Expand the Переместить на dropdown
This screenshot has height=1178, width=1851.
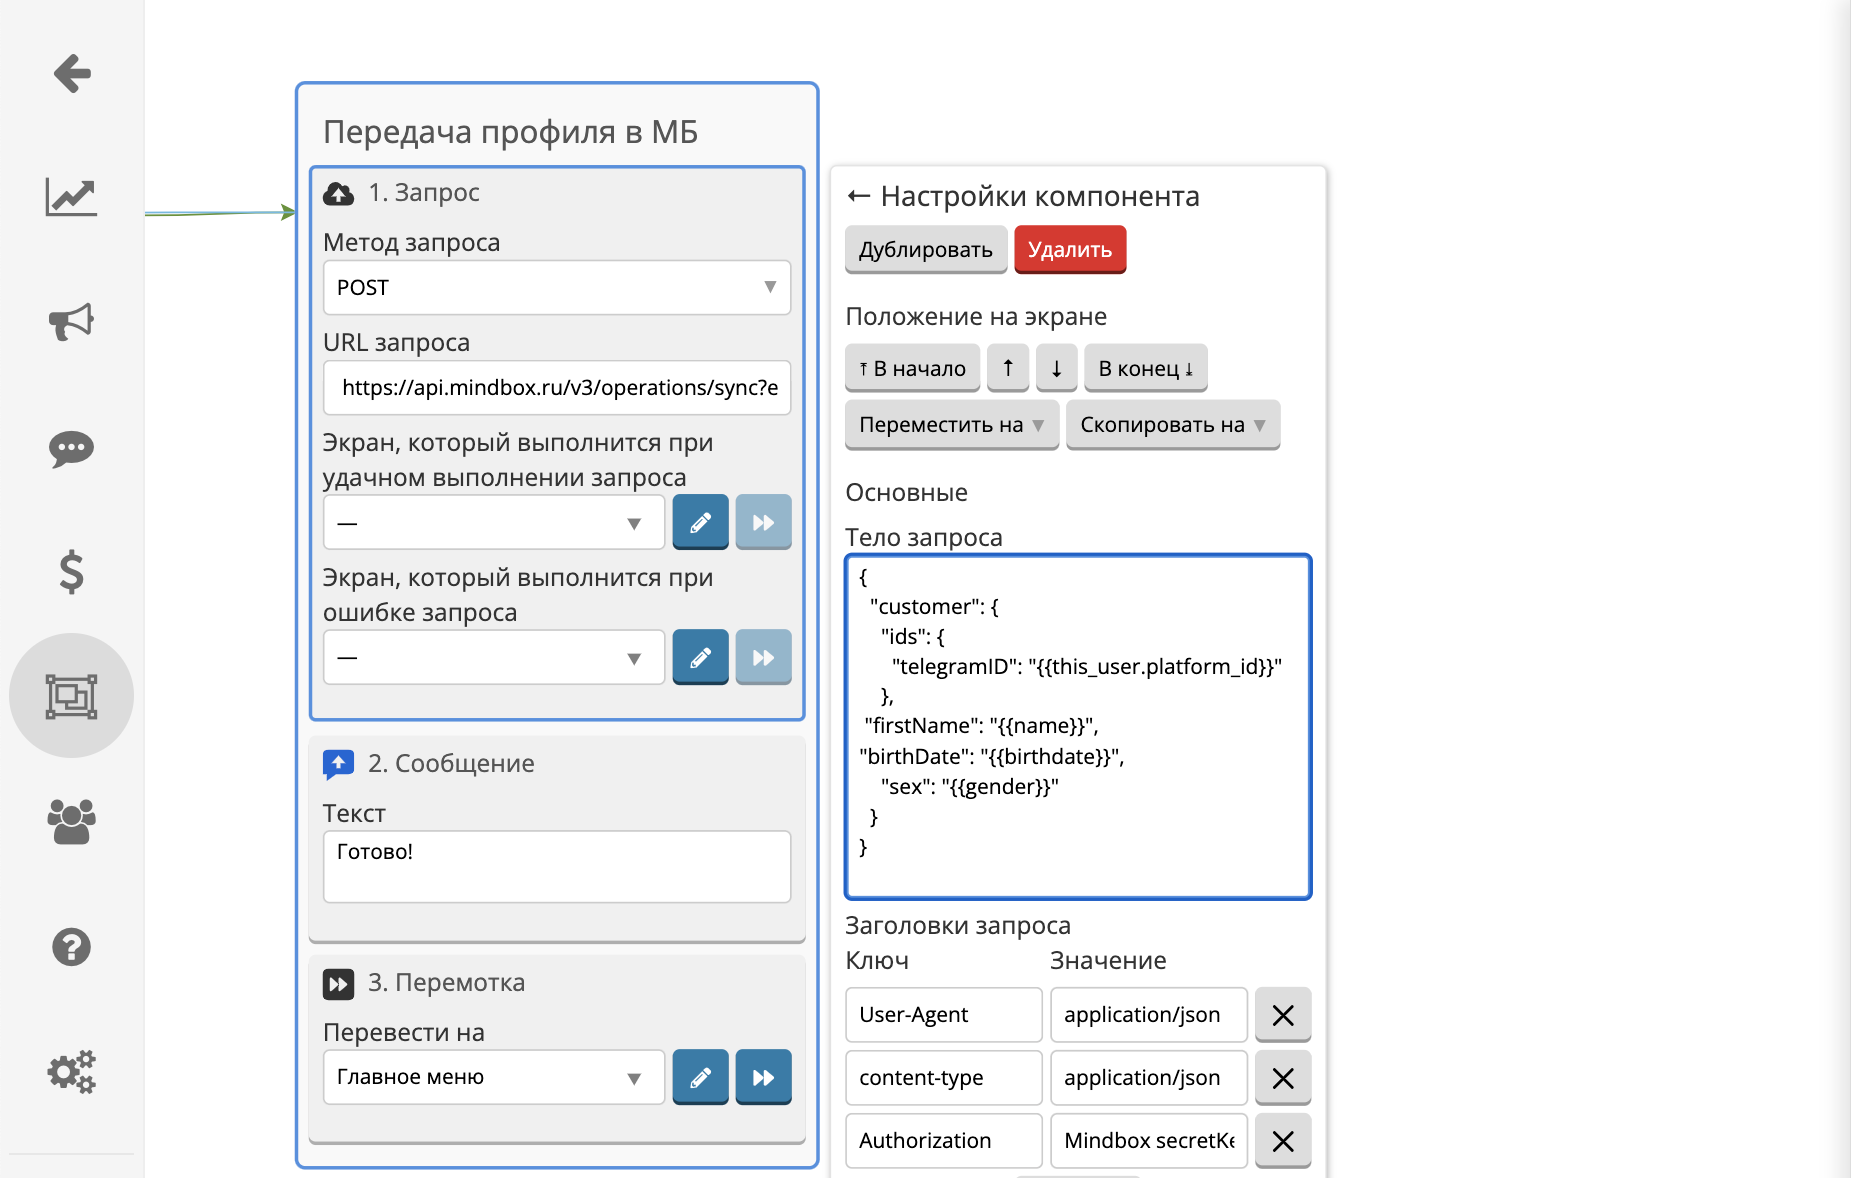point(951,425)
